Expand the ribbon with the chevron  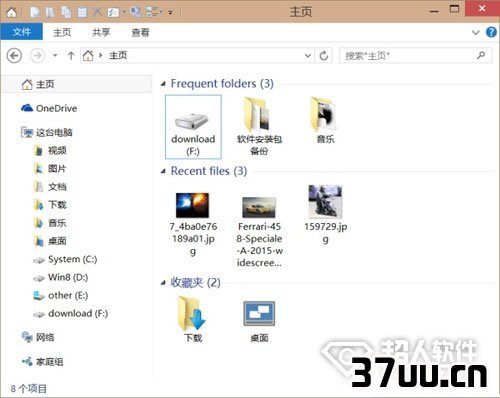coord(476,32)
